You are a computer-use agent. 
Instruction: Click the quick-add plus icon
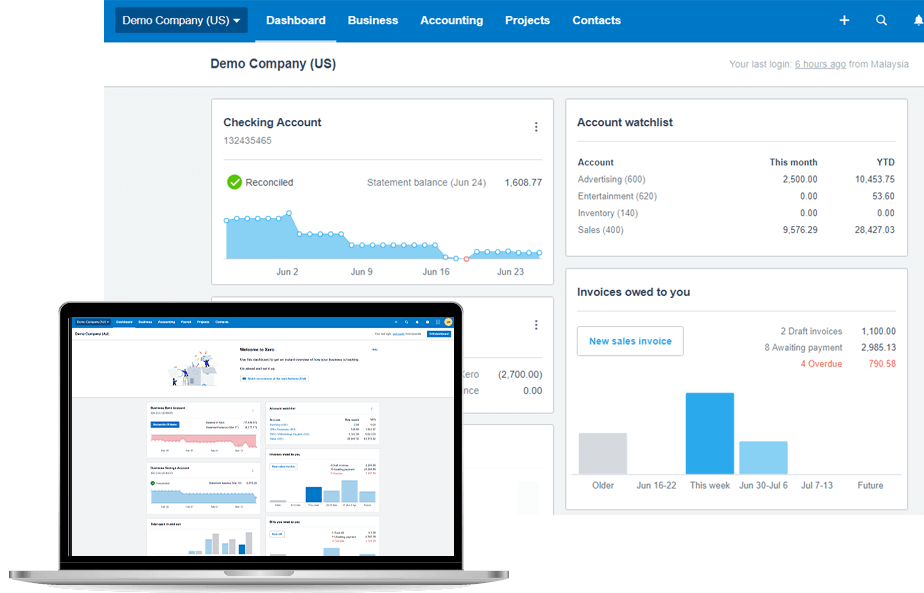coord(844,20)
